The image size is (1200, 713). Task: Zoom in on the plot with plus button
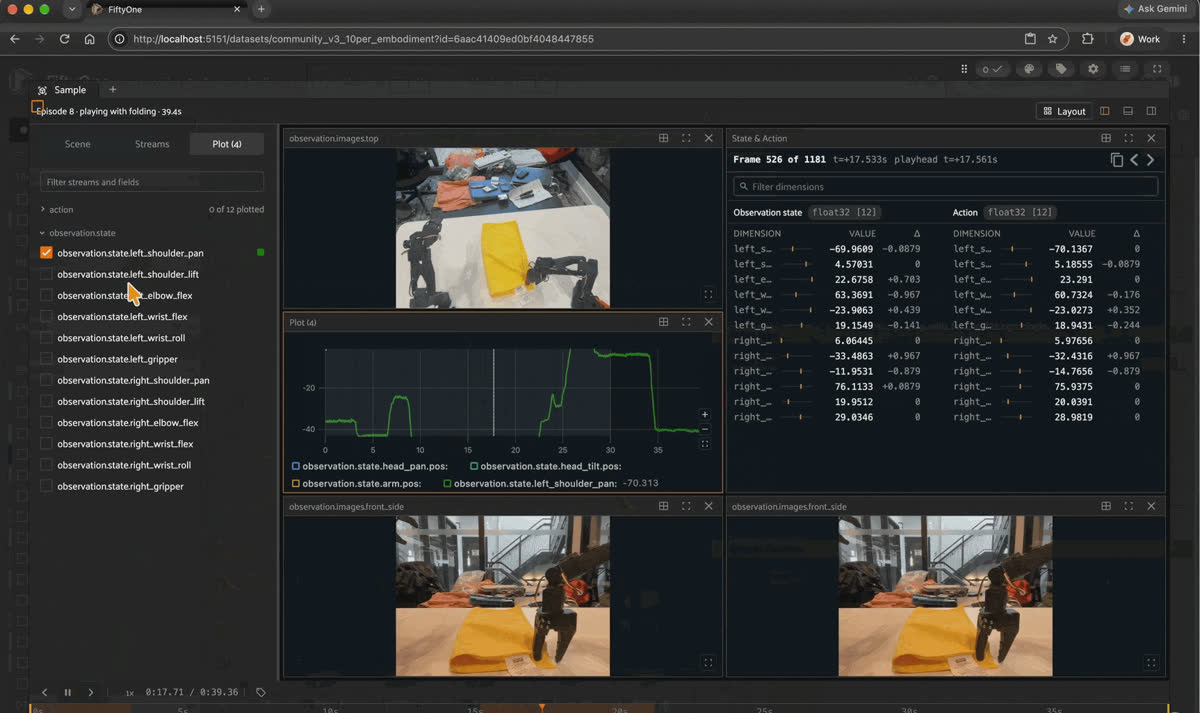click(705, 414)
